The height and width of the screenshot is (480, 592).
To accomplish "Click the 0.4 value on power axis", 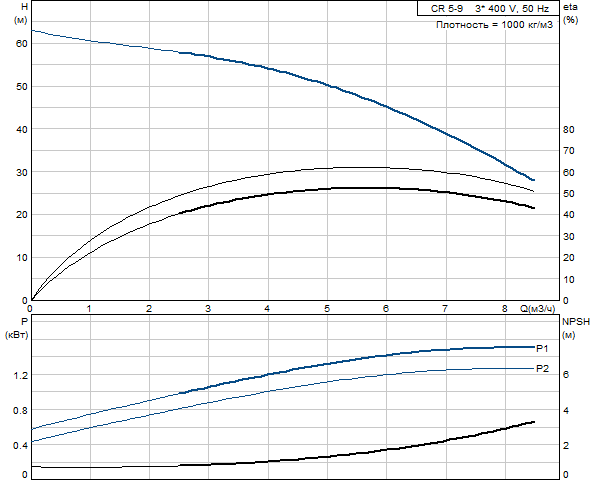I will click(x=20, y=446).
